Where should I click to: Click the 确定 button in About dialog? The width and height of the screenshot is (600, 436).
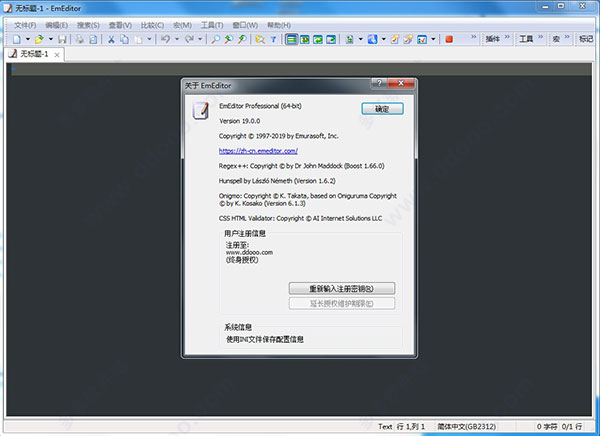point(382,109)
